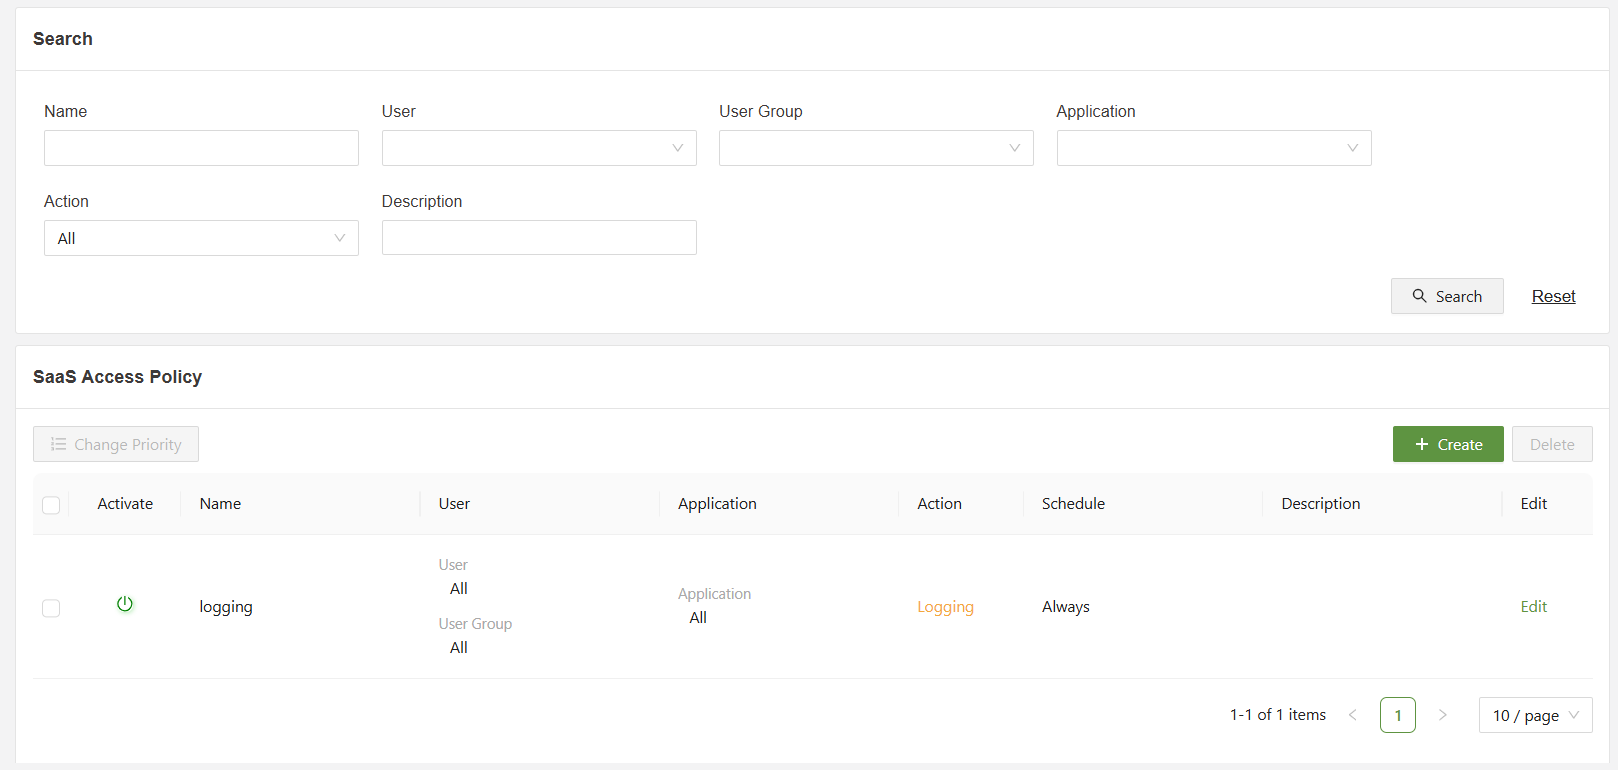Click the Delete button
Viewport: 1618px width, 770px height.
point(1551,444)
